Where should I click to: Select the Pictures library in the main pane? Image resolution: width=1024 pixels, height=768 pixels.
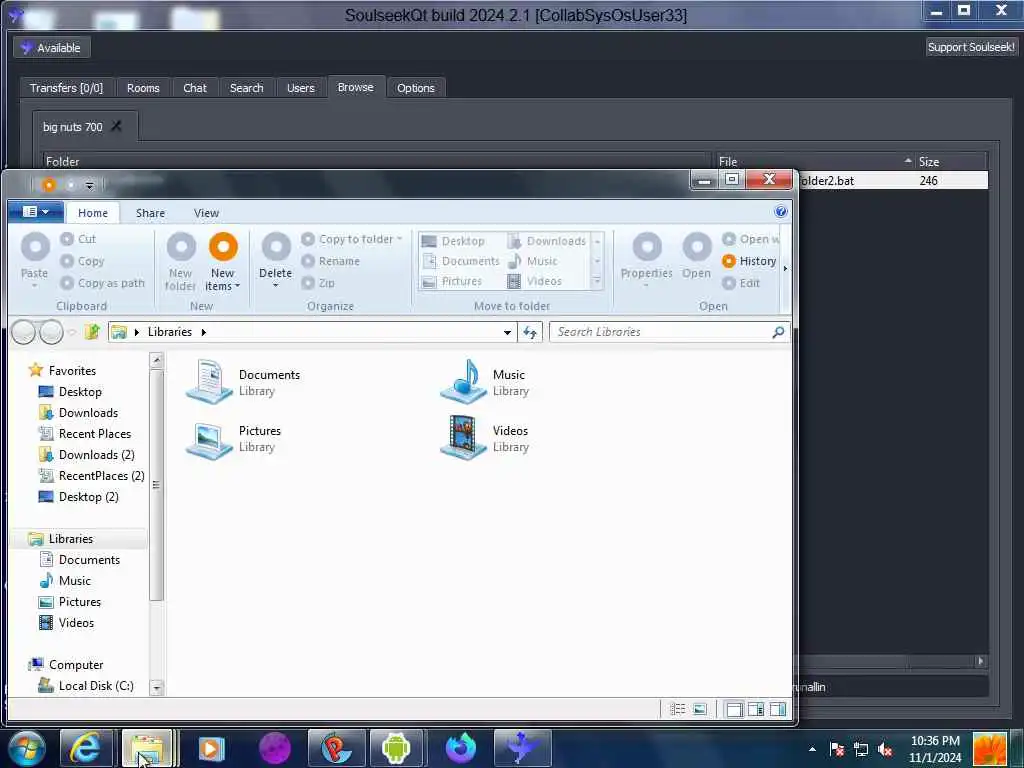[234, 438]
